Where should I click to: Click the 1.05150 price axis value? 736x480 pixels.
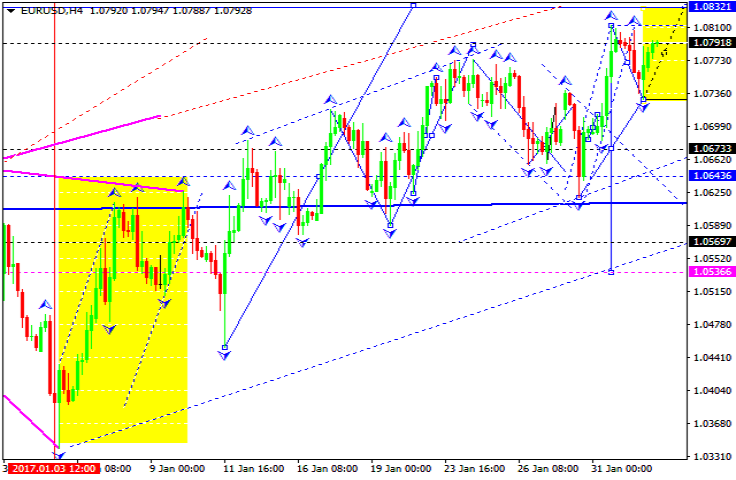coord(713,291)
